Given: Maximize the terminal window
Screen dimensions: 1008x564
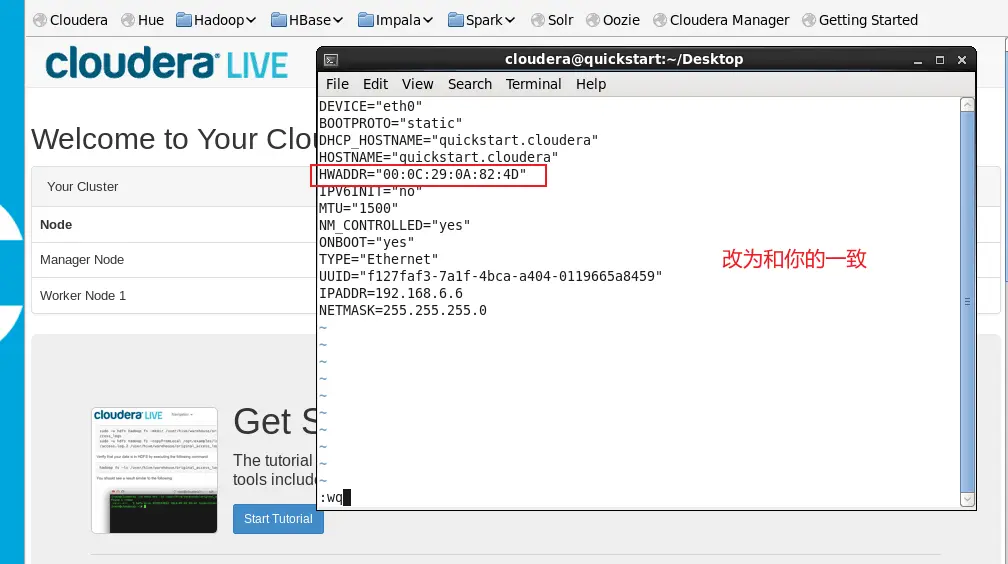Looking at the screenshot, I should point(940,60).
